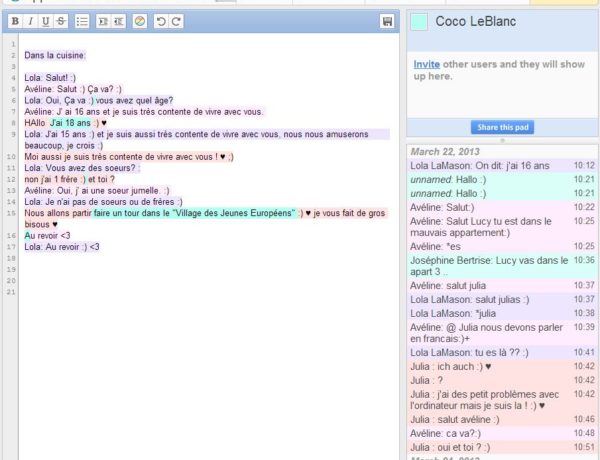Outdent the selected text

(119, 21)
